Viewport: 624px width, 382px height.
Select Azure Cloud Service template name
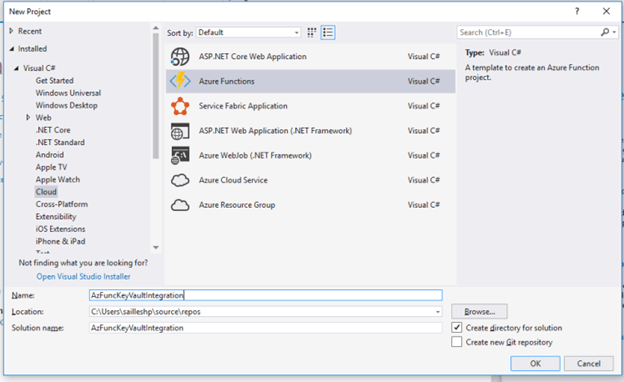tap(233, 180)
